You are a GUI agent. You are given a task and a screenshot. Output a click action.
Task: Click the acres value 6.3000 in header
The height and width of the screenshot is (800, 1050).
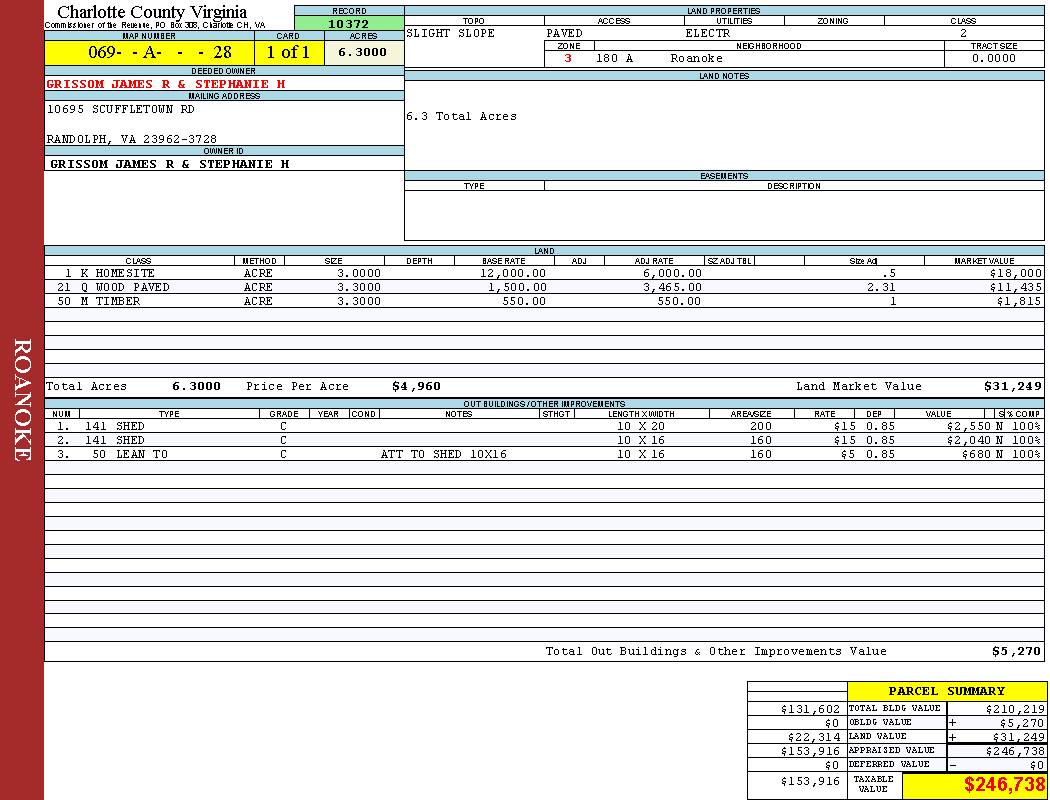(x=362, y=53)
